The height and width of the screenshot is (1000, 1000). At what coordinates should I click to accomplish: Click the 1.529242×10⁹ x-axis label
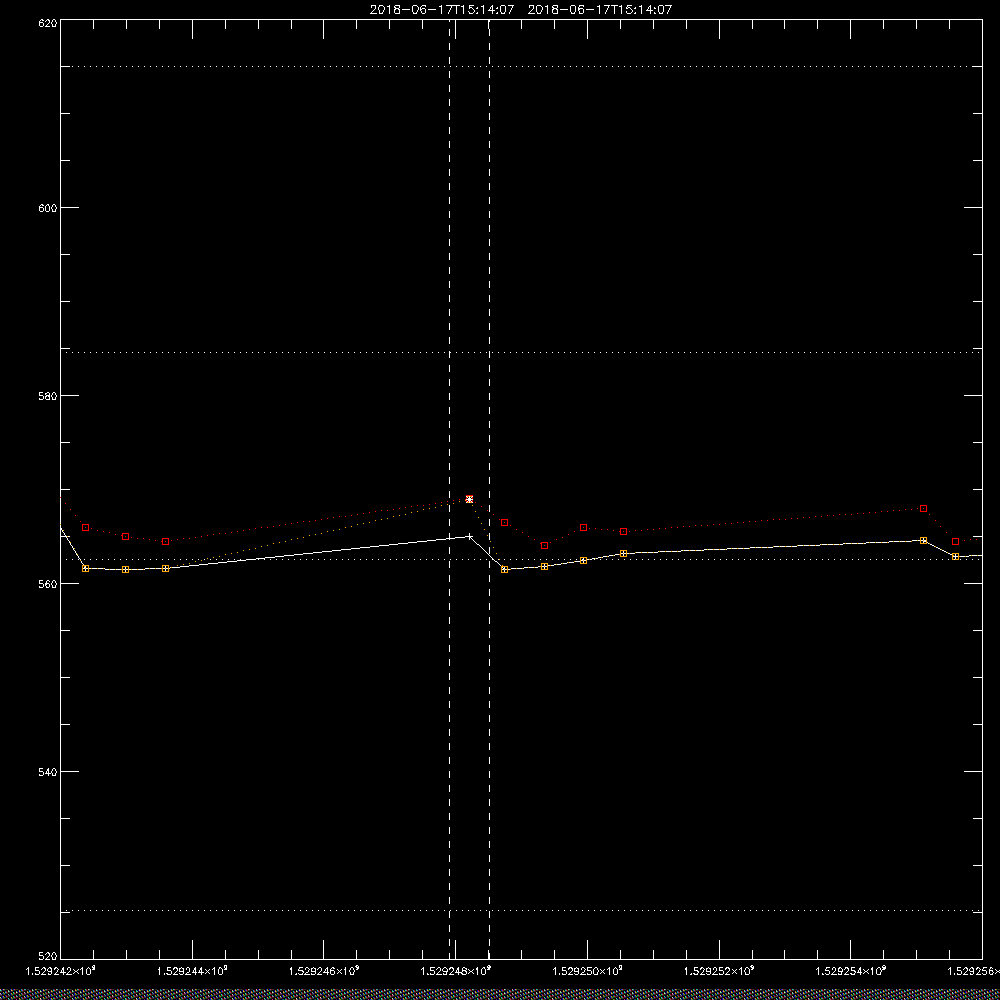click(61, 971)
